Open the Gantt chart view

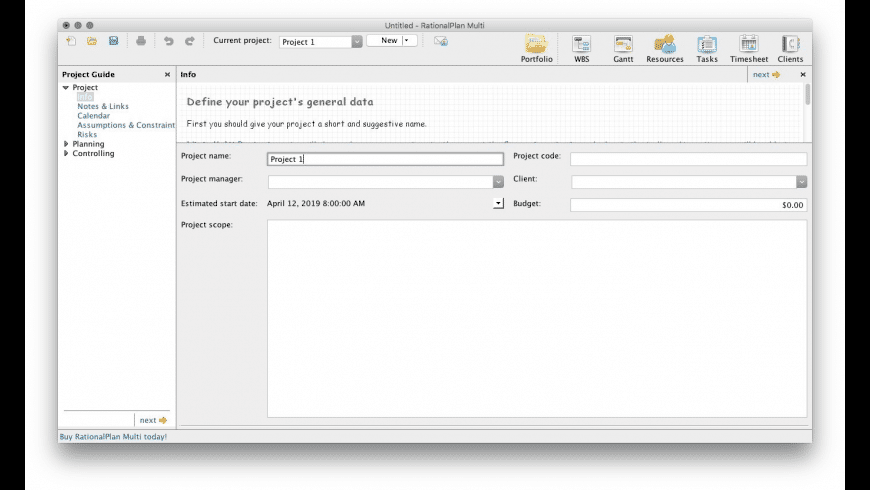click(623, 48)
